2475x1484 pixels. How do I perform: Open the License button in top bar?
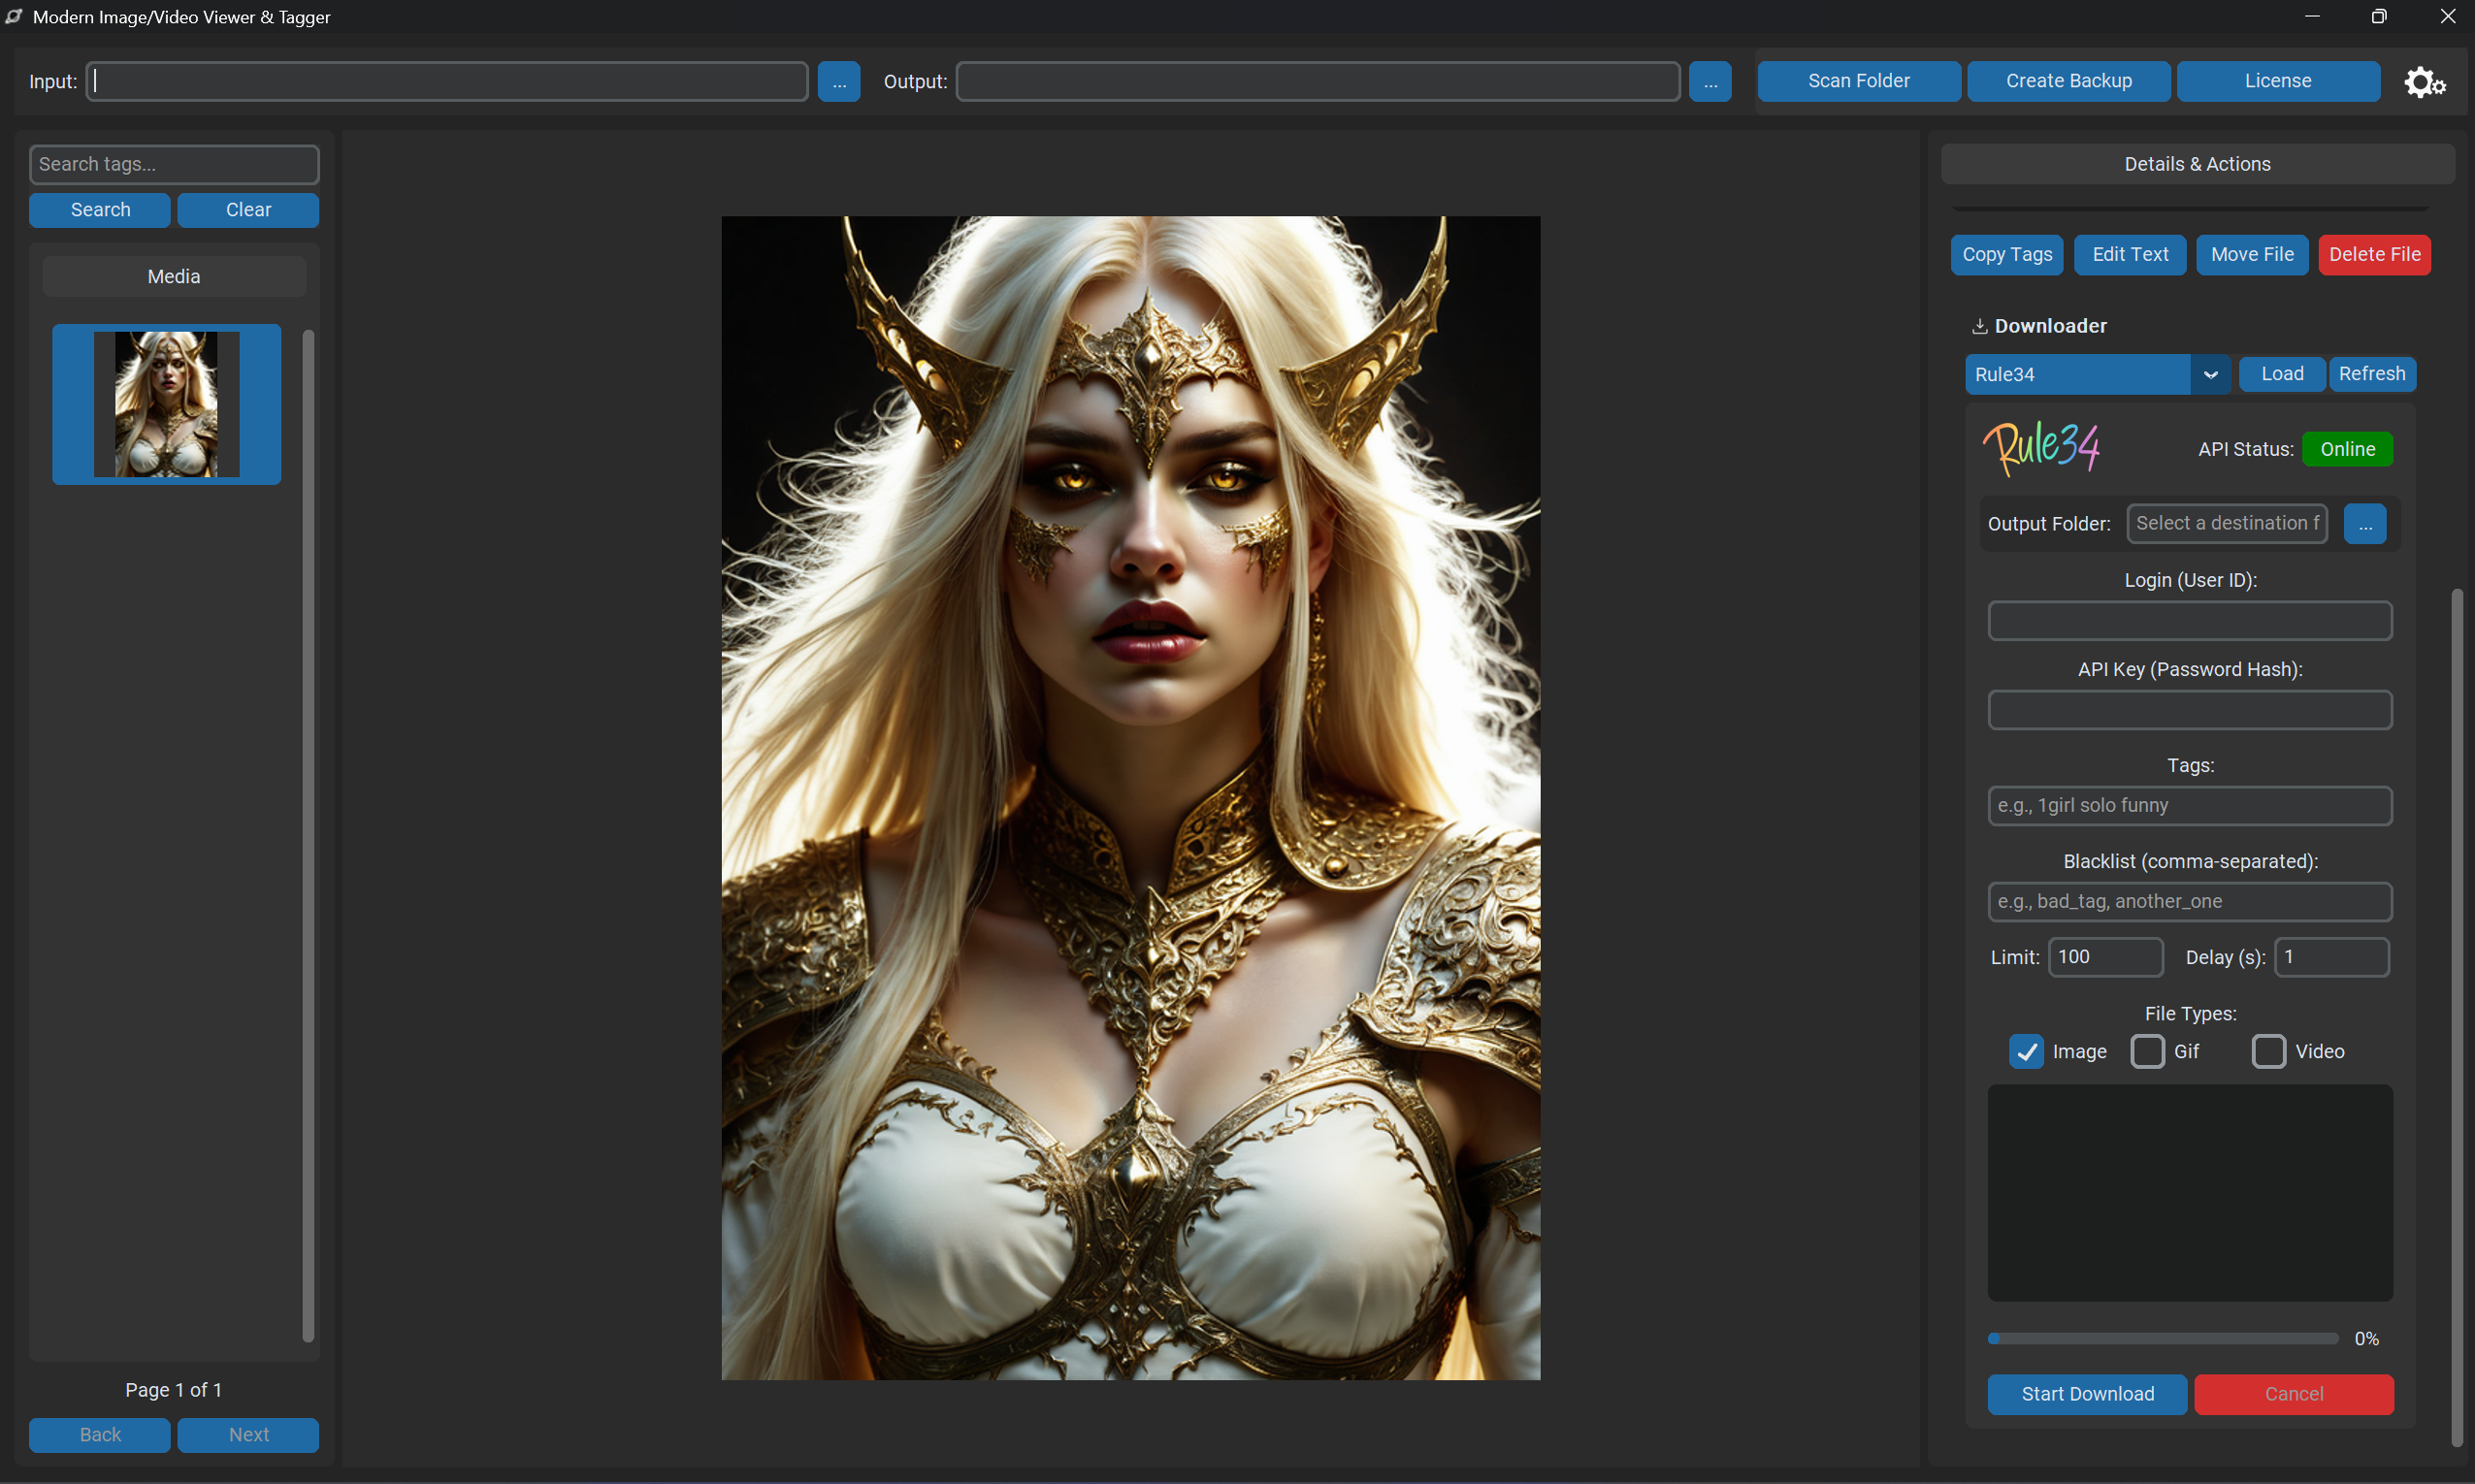(2277, 81)
